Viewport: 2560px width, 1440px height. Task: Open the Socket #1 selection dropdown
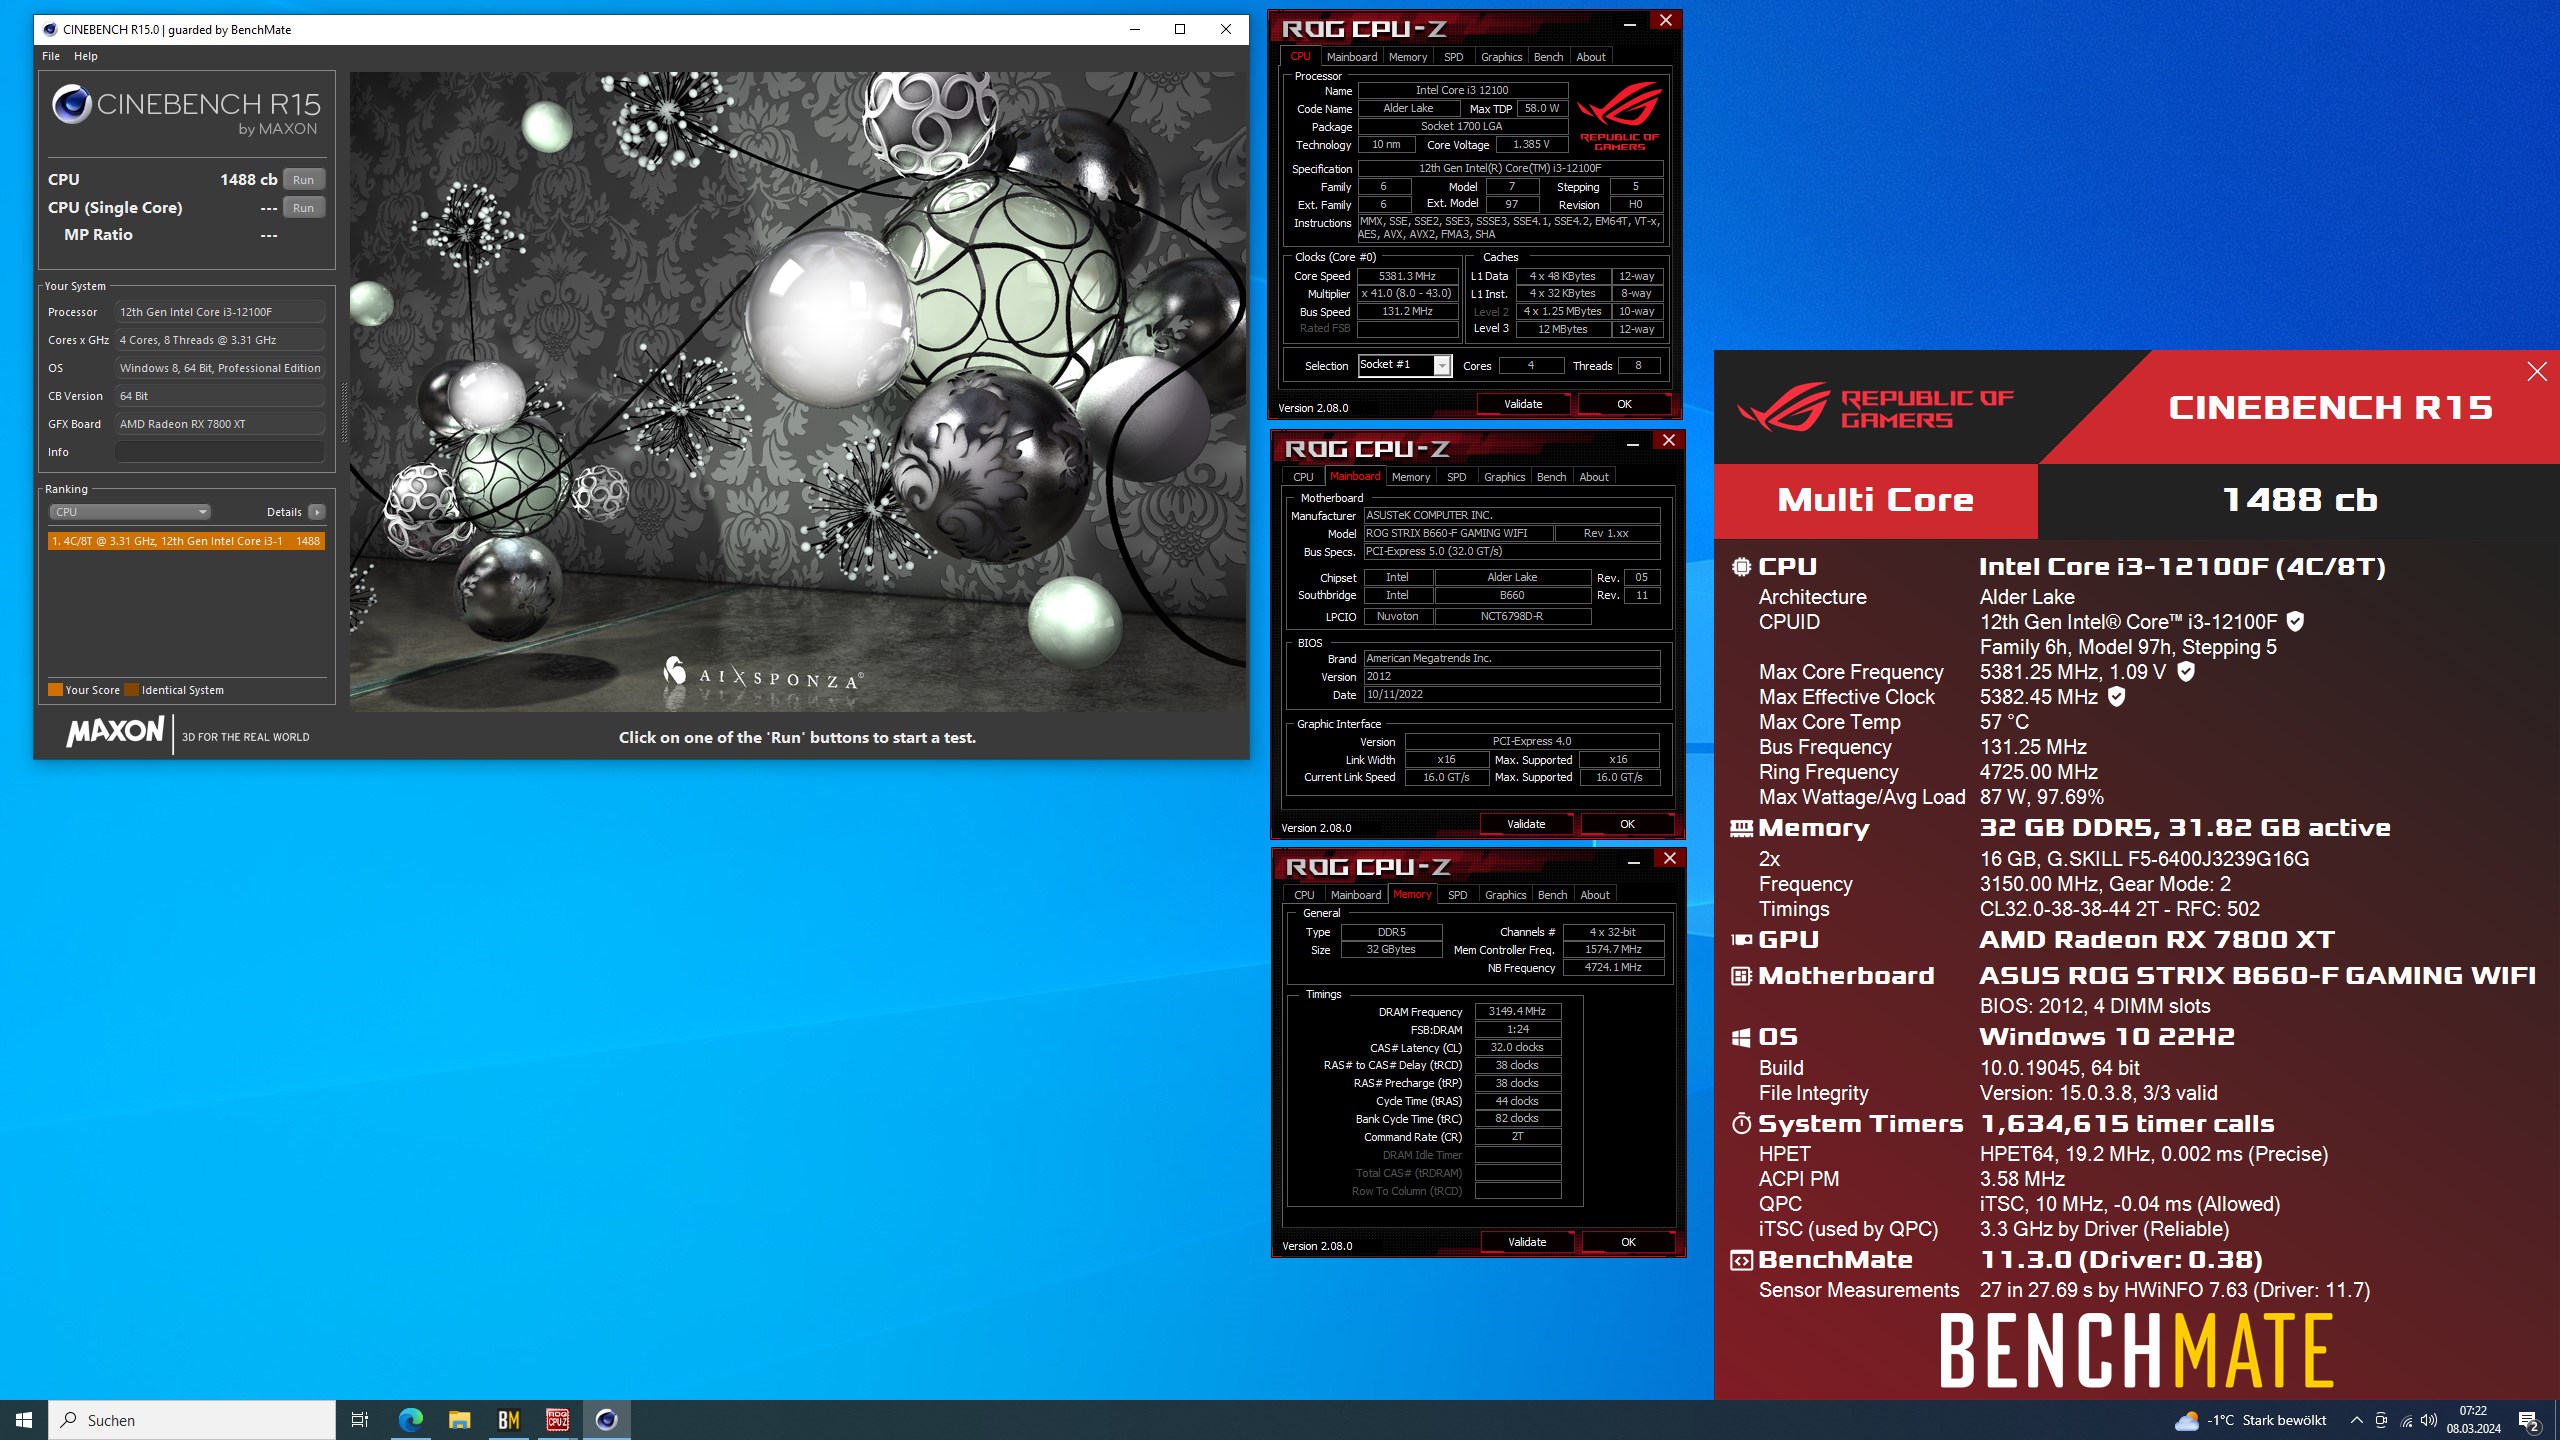(1404, 365)
